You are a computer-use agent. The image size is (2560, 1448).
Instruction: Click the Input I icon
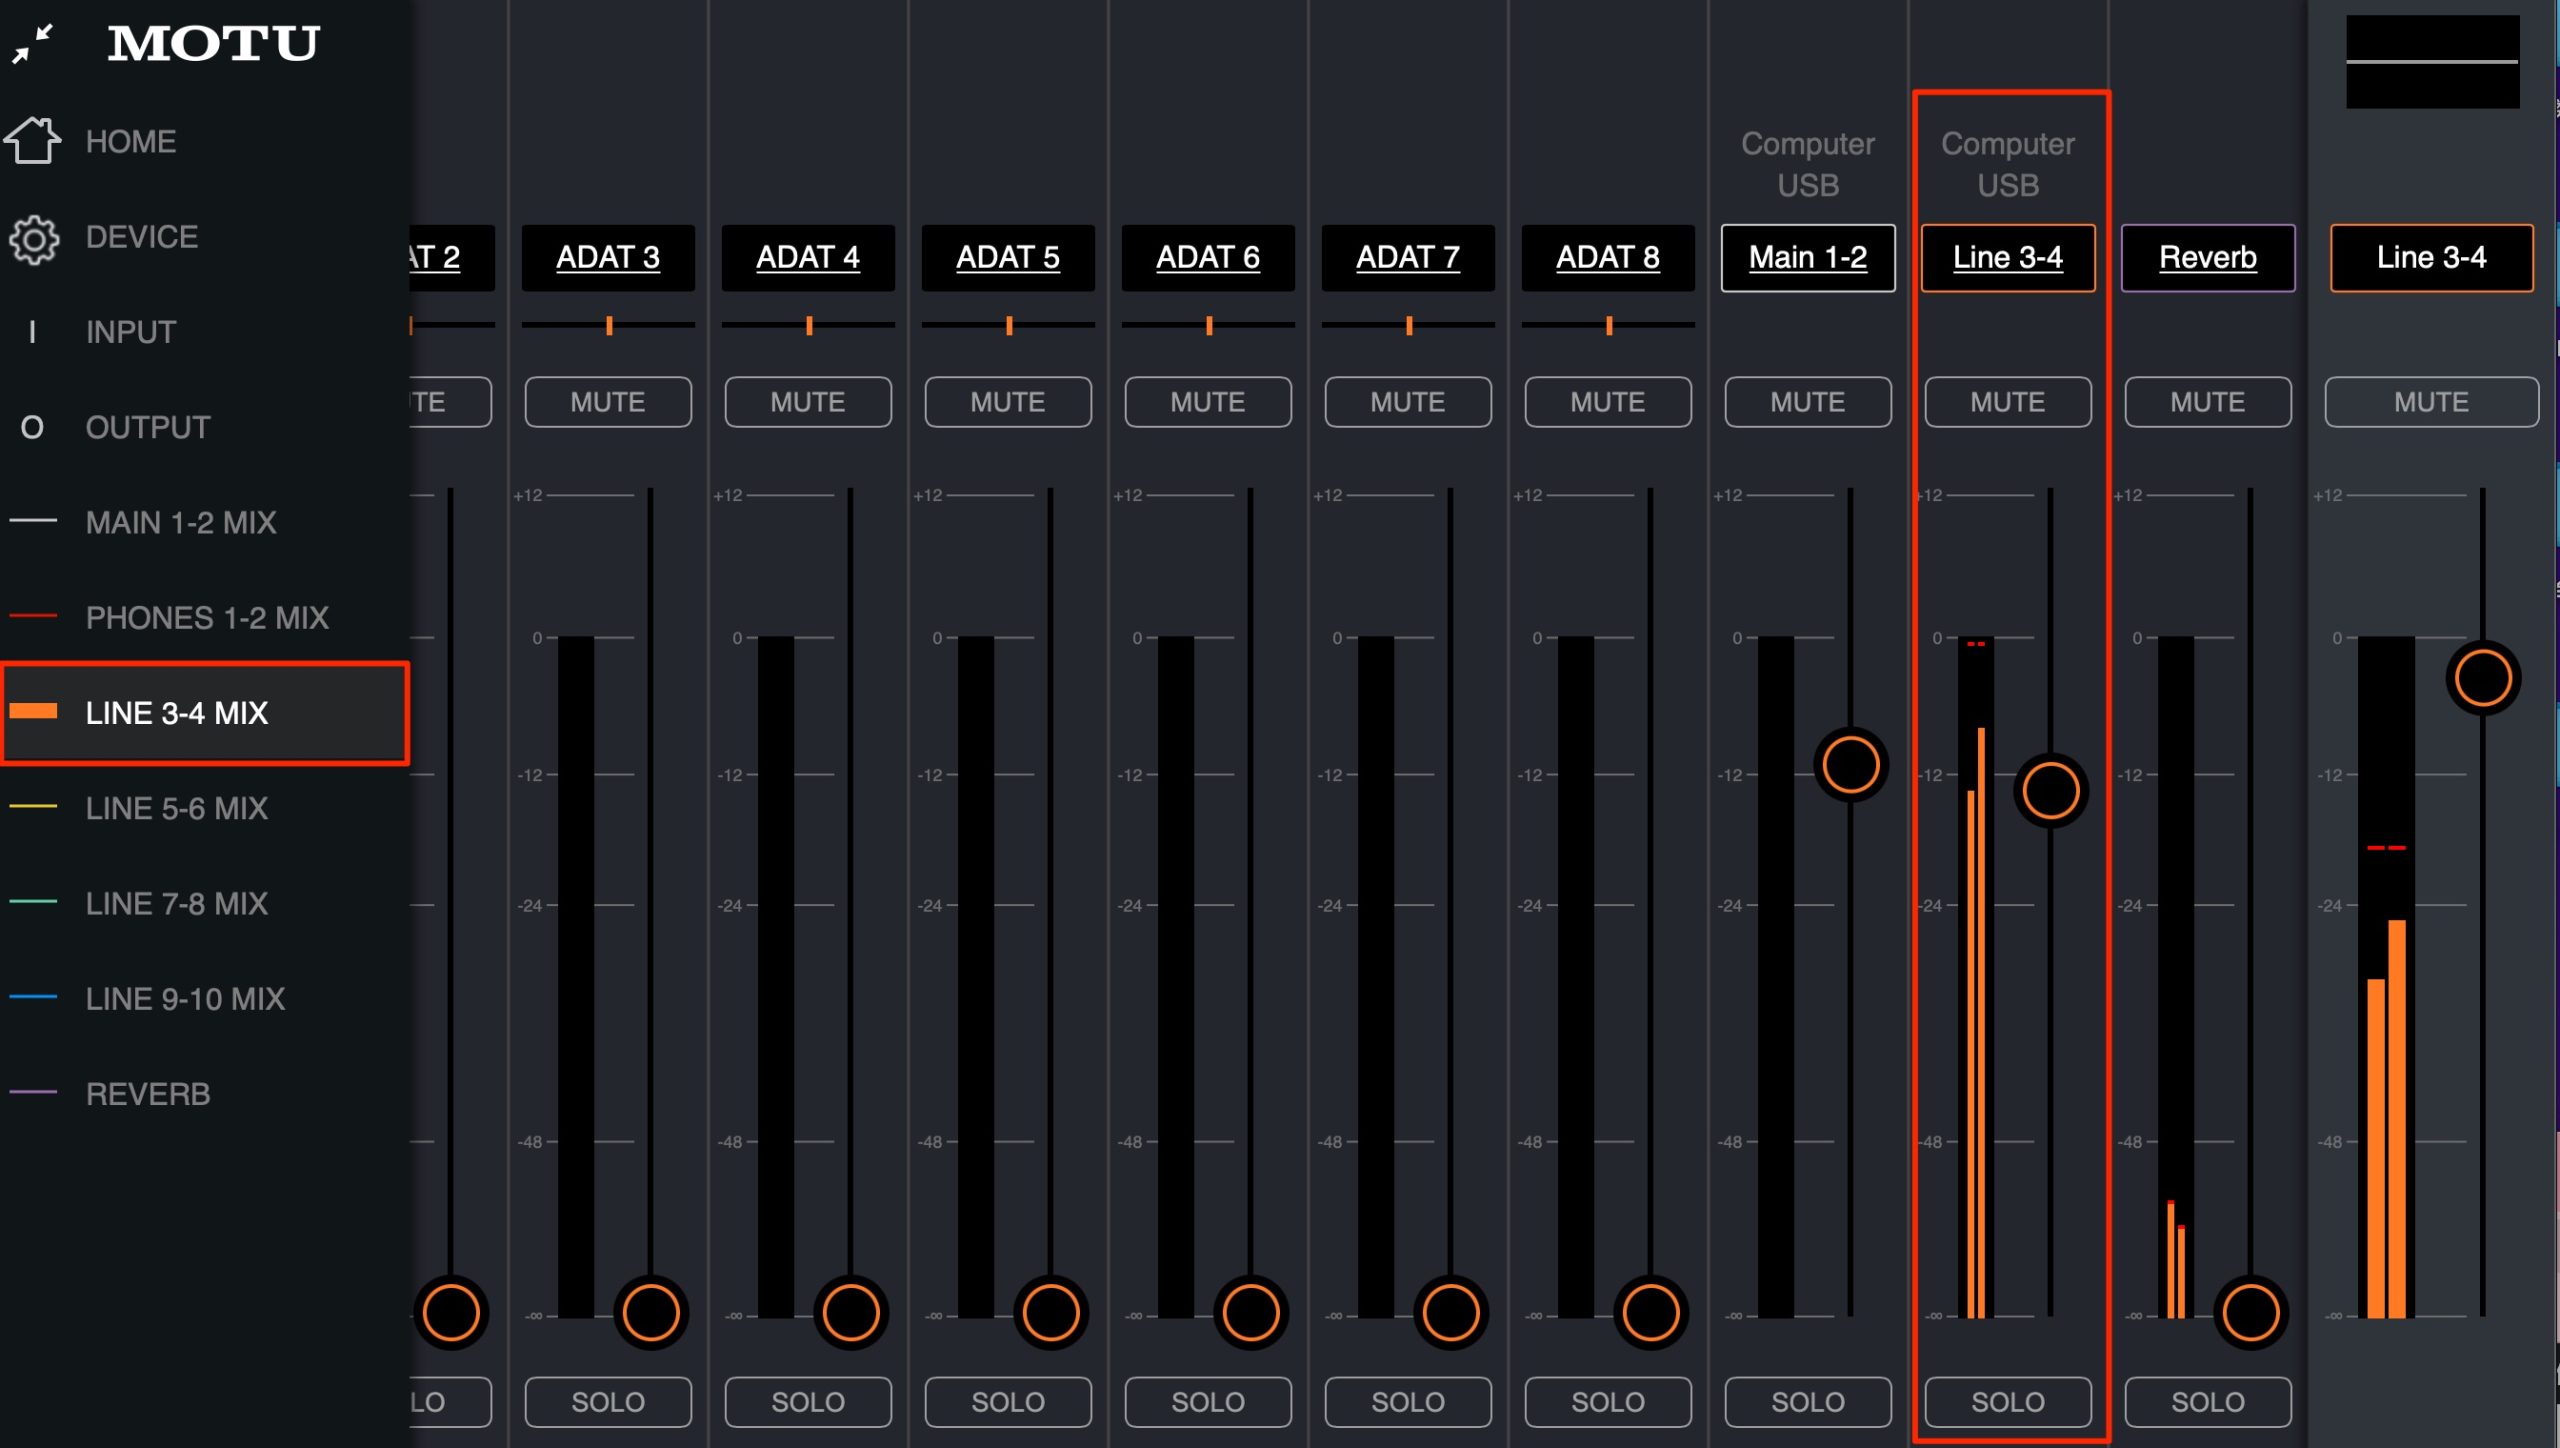coord(32,332)
